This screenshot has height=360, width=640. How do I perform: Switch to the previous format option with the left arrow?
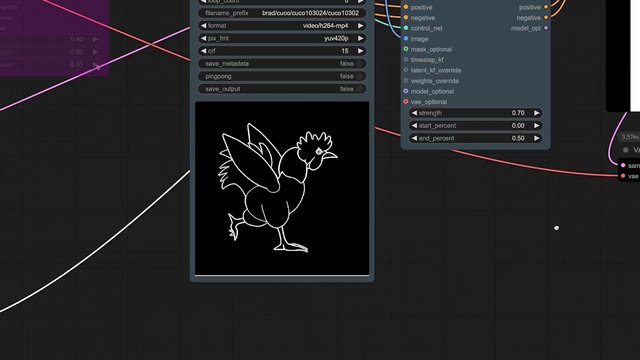(203, 26)
